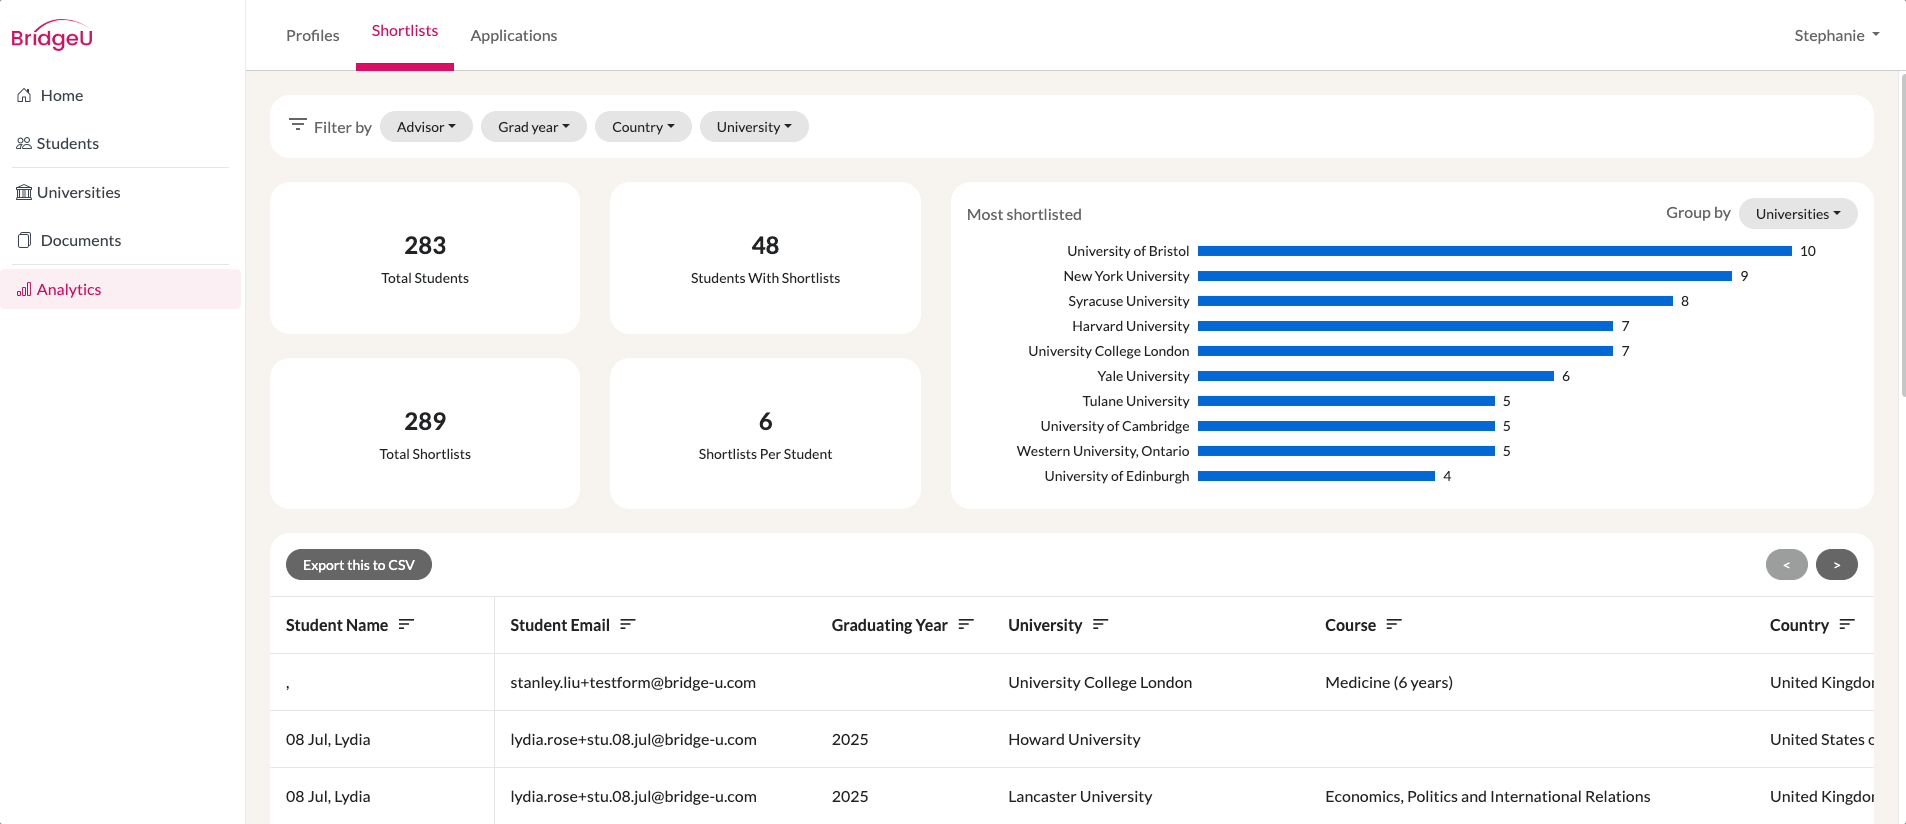1906x824 pixels.
Task: Switch to the Profiles tab
Action: (313, 35)
